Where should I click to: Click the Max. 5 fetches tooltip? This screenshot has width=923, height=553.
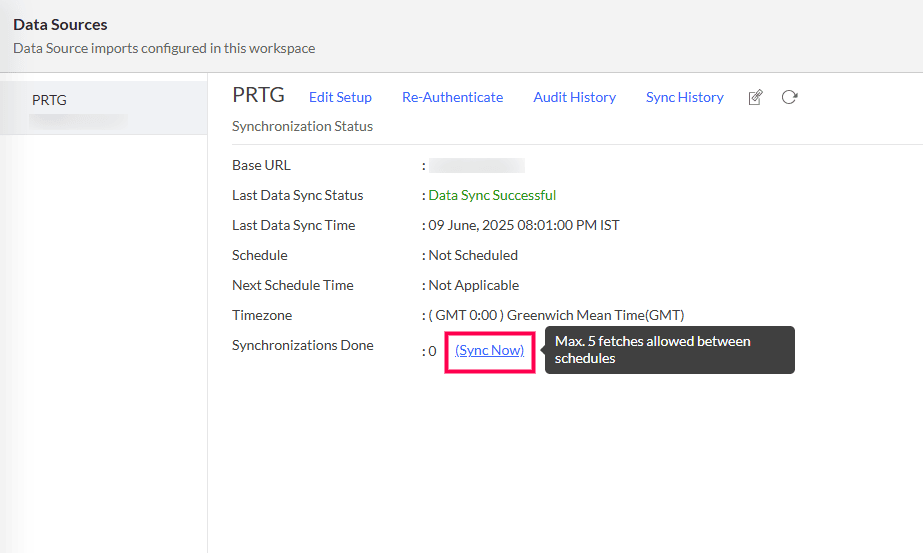point(669,350)
